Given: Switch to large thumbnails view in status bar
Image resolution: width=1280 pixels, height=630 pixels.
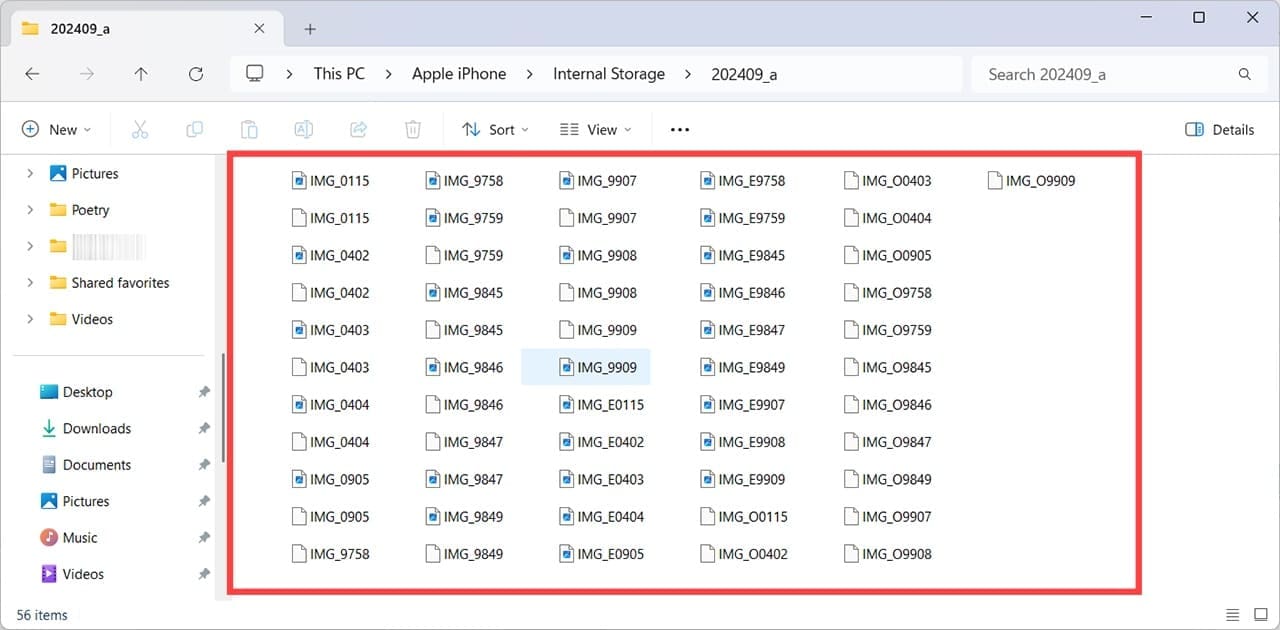Looking at the screenshot, I should [1260, 614].
